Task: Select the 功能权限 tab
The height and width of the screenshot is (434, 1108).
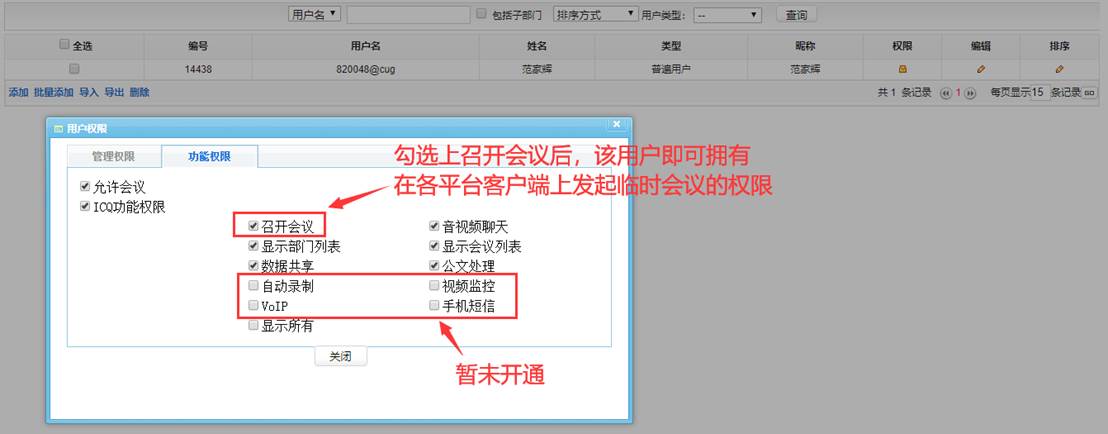Action: point(209,157)
